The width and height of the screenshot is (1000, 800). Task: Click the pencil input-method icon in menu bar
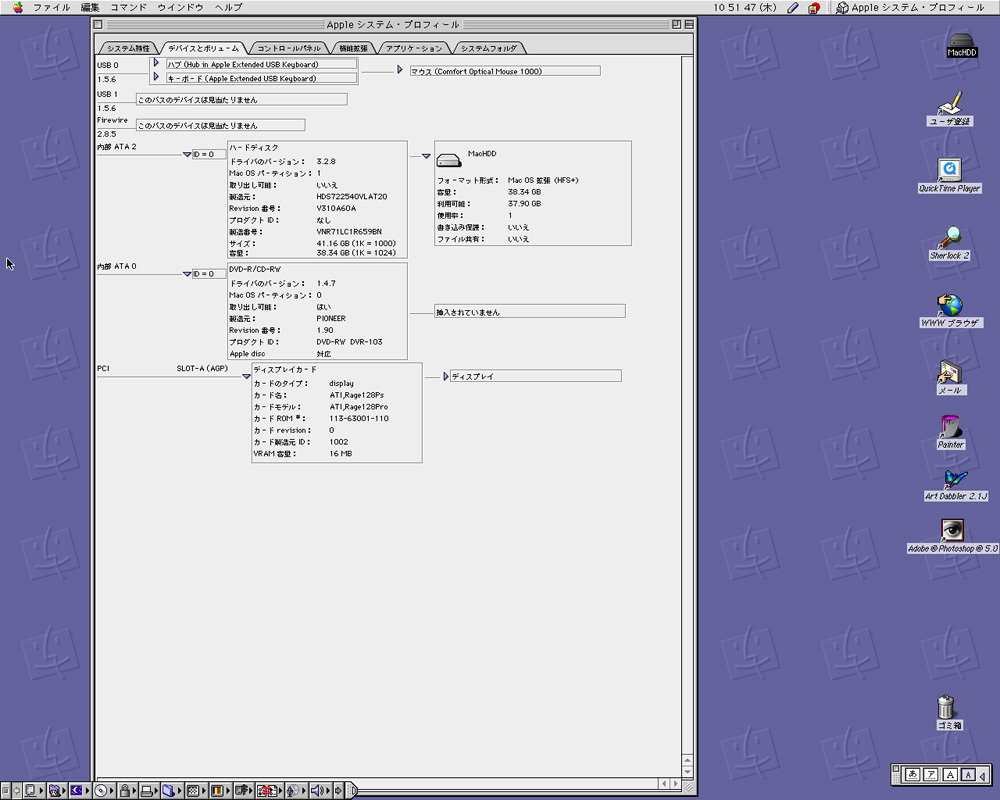(x=793, y=8)
